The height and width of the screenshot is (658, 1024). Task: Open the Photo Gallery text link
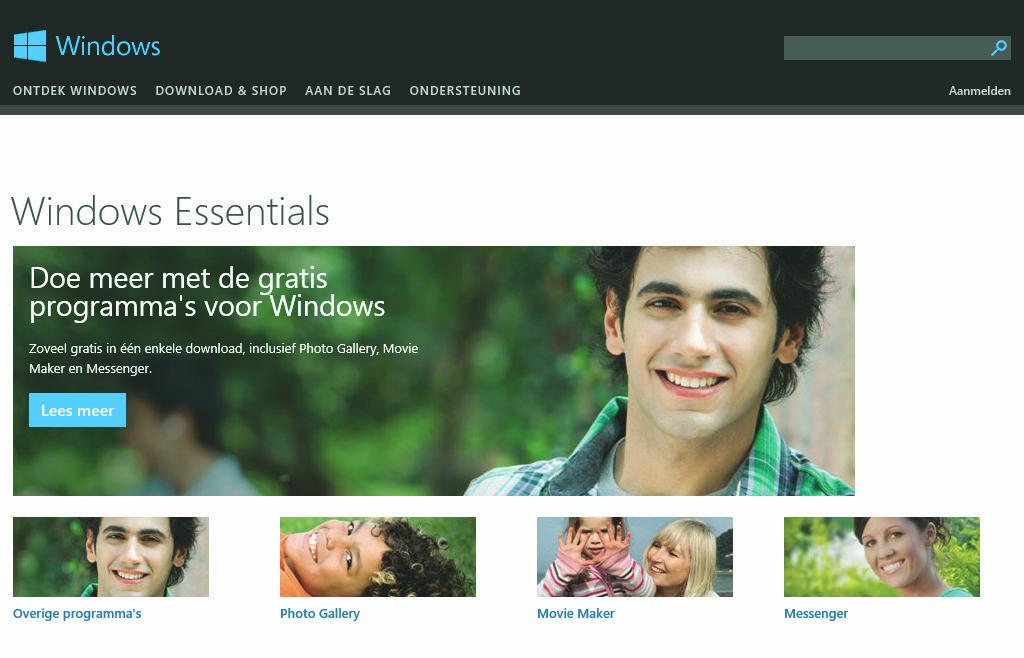tap(320, 614)
